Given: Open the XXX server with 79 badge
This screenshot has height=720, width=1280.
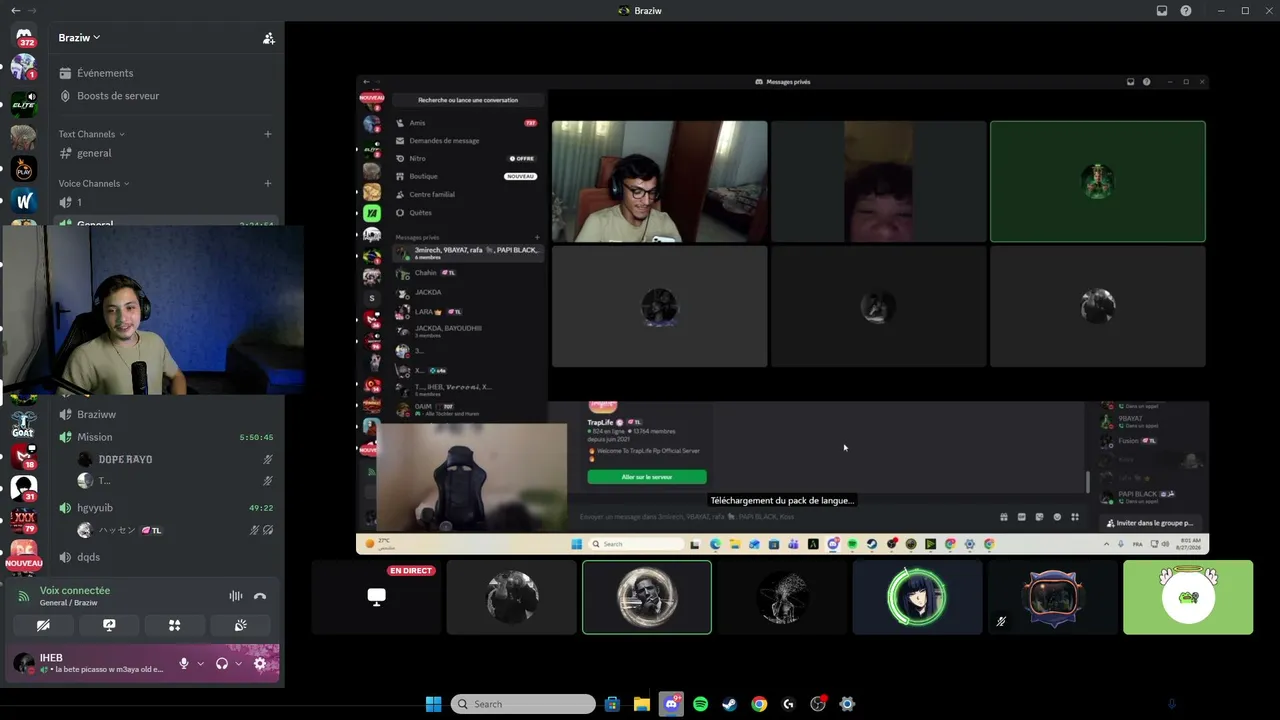Looking at the screenshot, I should [23, 521].
